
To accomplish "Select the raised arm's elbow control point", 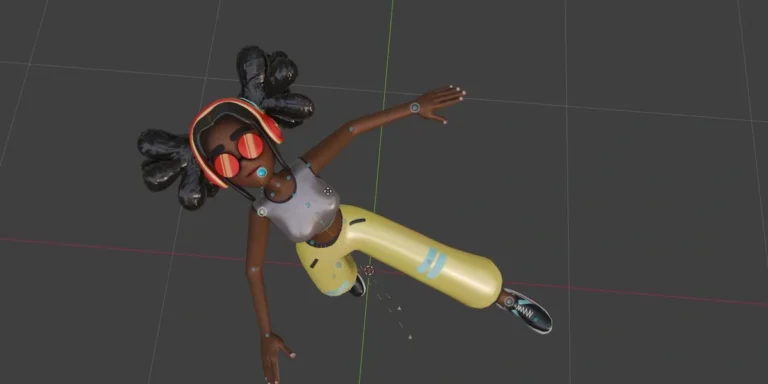I will point(351,130).
